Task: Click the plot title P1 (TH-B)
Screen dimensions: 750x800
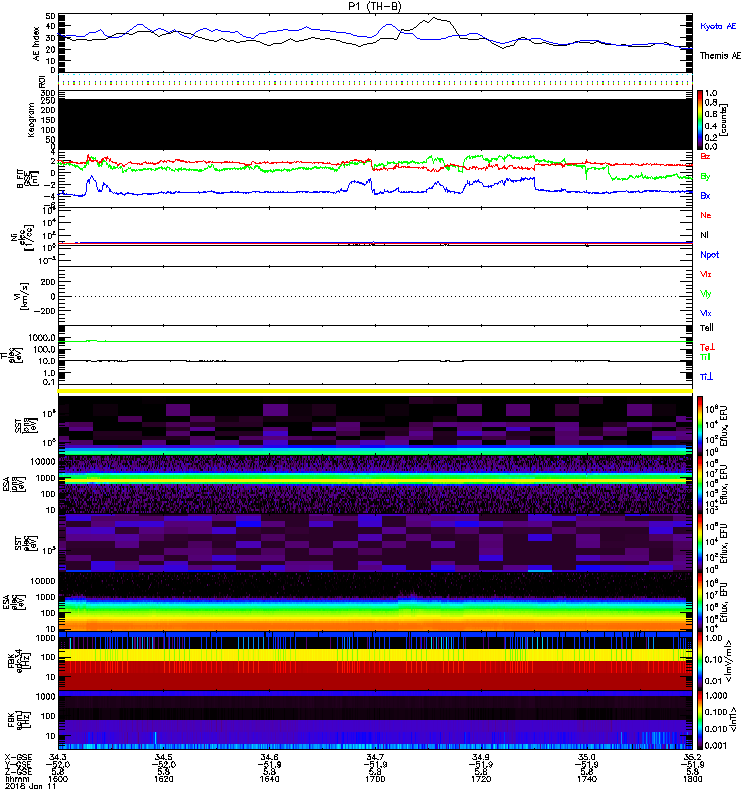Action: (375, 7)
